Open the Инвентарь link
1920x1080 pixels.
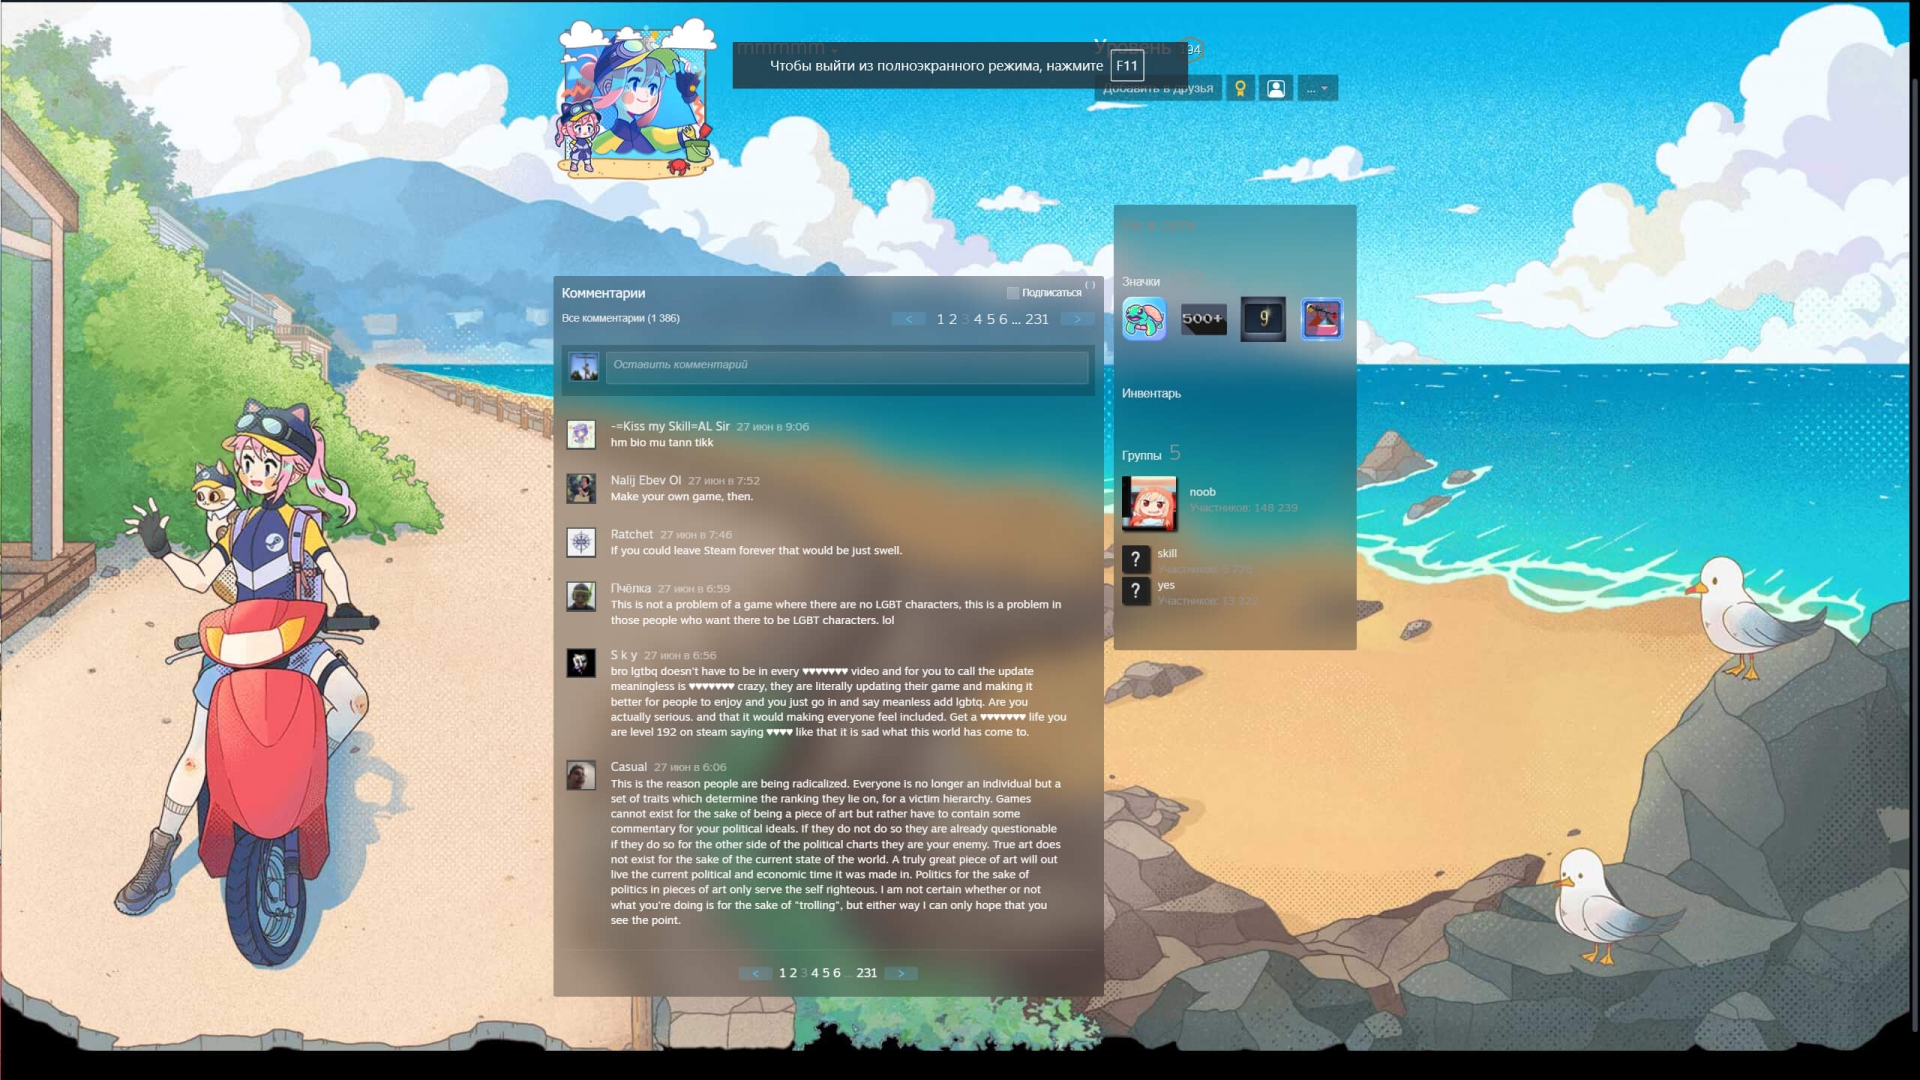[x=1151, y=393]
